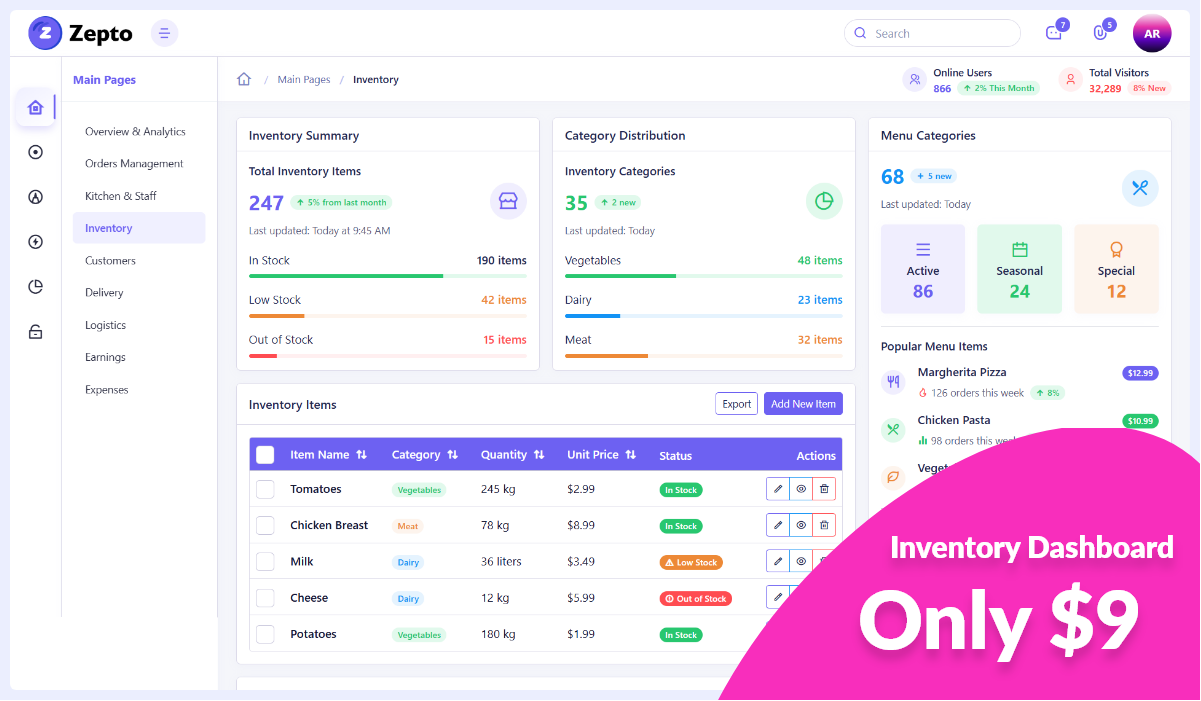Check the select-all checkbox in the table header

coord(265,454)
